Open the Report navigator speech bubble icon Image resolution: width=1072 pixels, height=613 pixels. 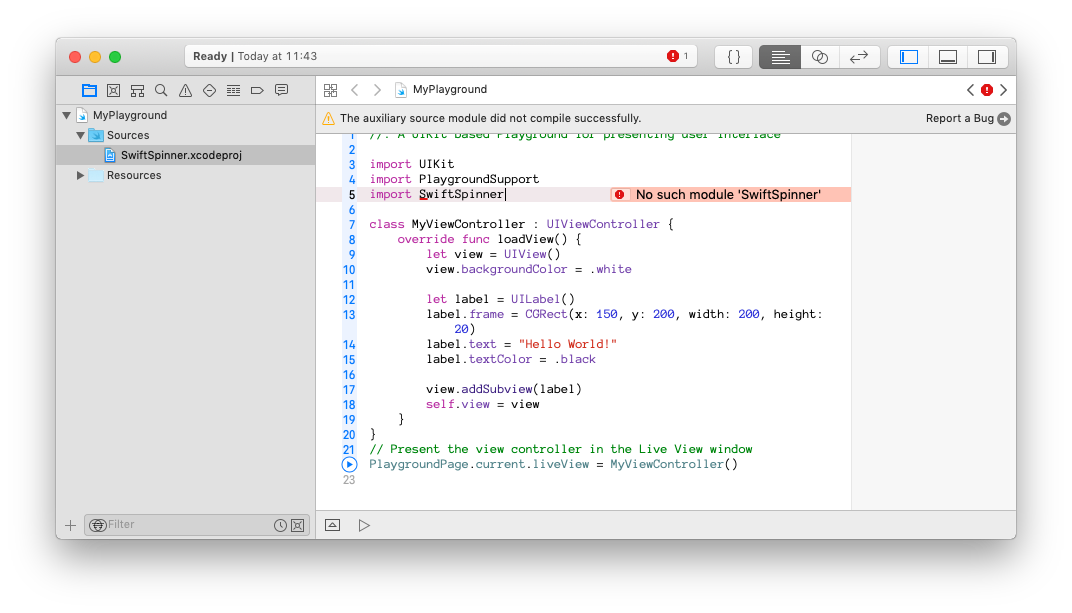click(281, 90)
